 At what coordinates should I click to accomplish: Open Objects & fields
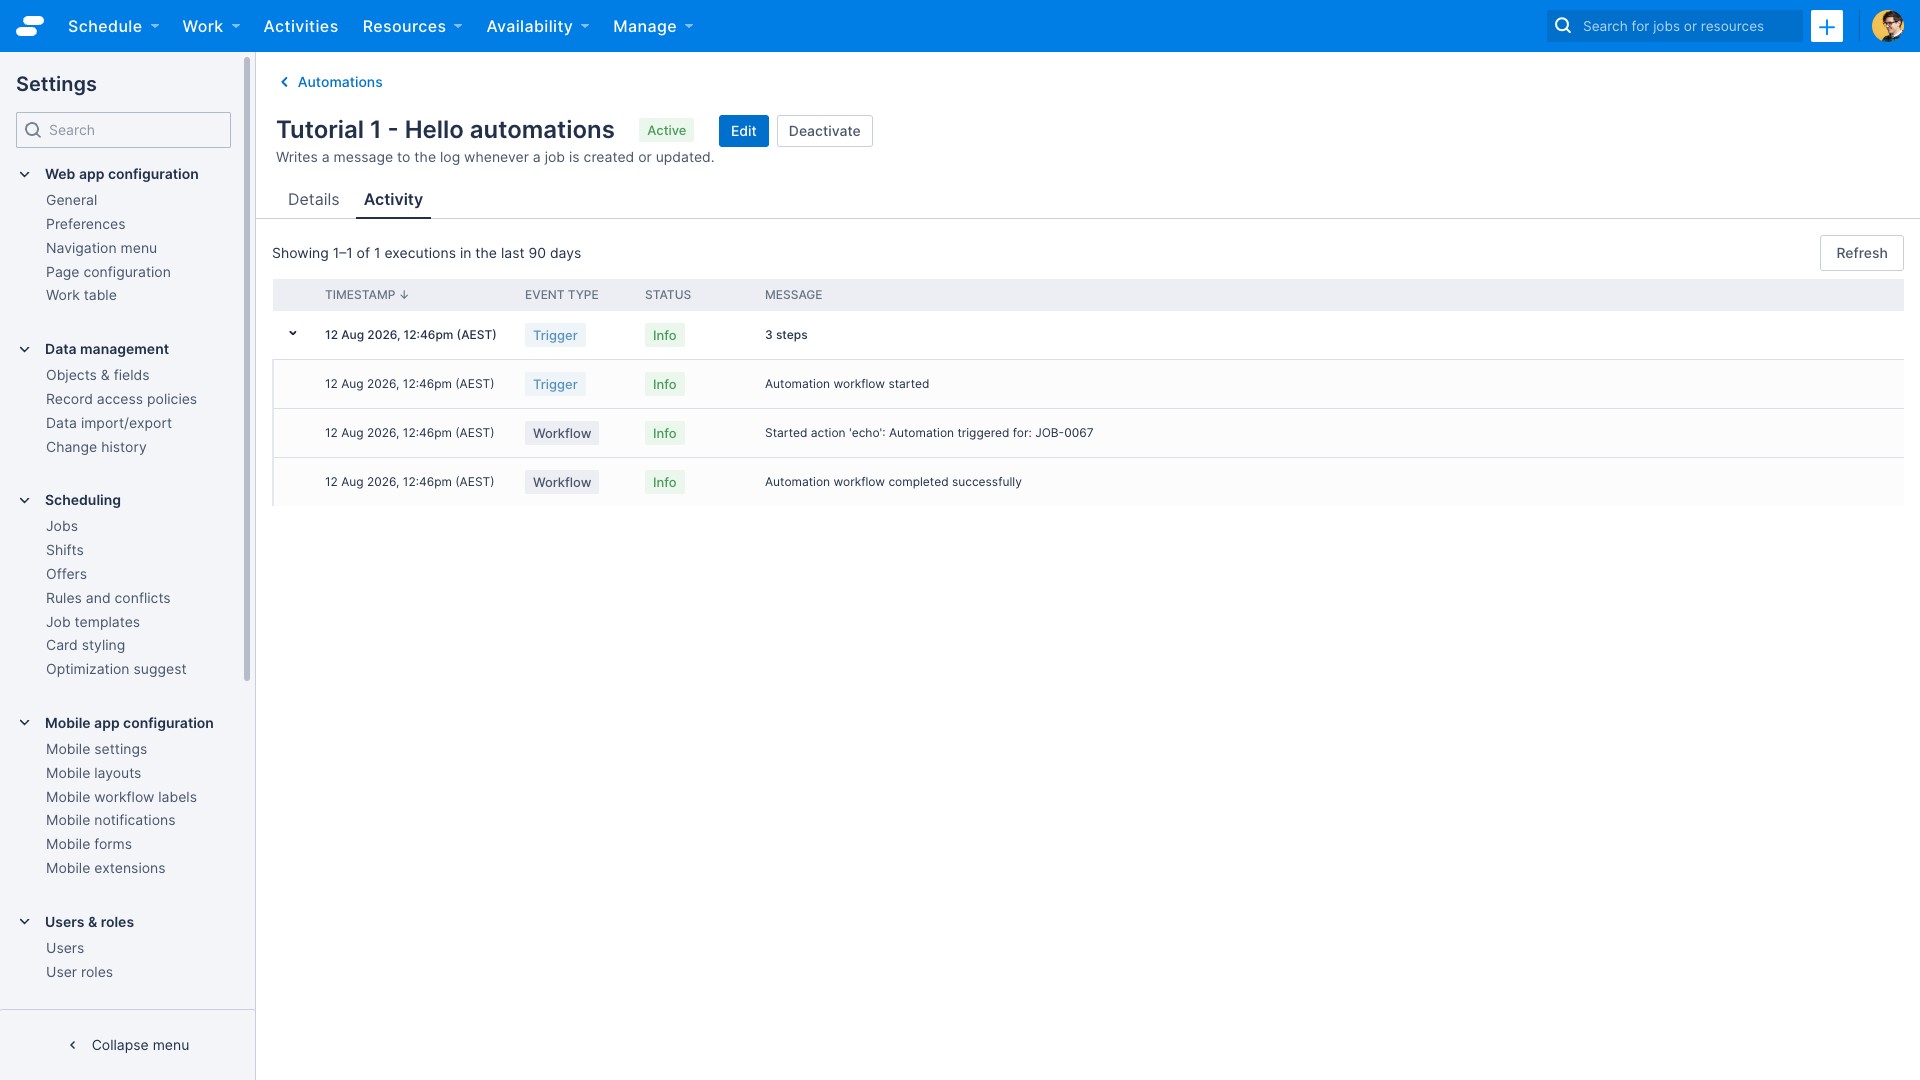pos(97,375)
